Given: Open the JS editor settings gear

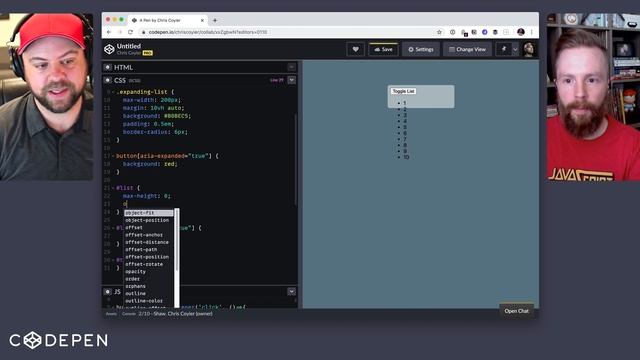Looking at the screenshot, I should tap(108, 292).
